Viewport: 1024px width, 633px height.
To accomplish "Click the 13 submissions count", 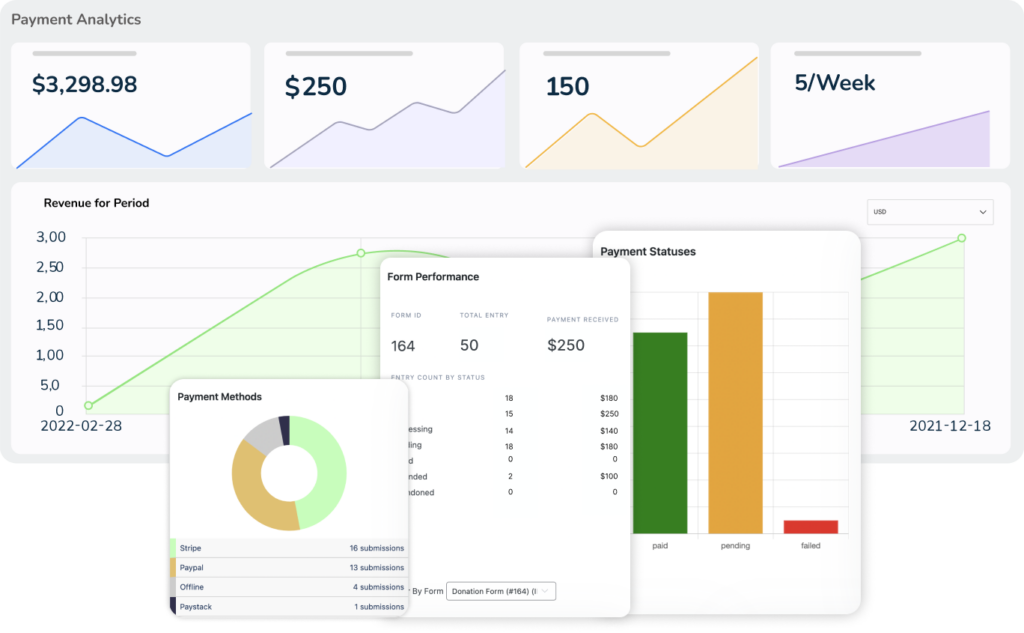I will (x=376, y=568).
